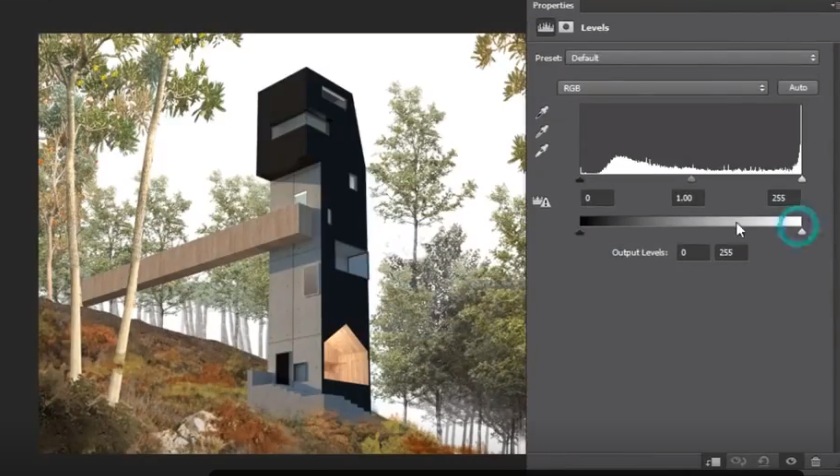840x476 pixels.
Task: View previous state icon
Action: click(x=738, y=461)
